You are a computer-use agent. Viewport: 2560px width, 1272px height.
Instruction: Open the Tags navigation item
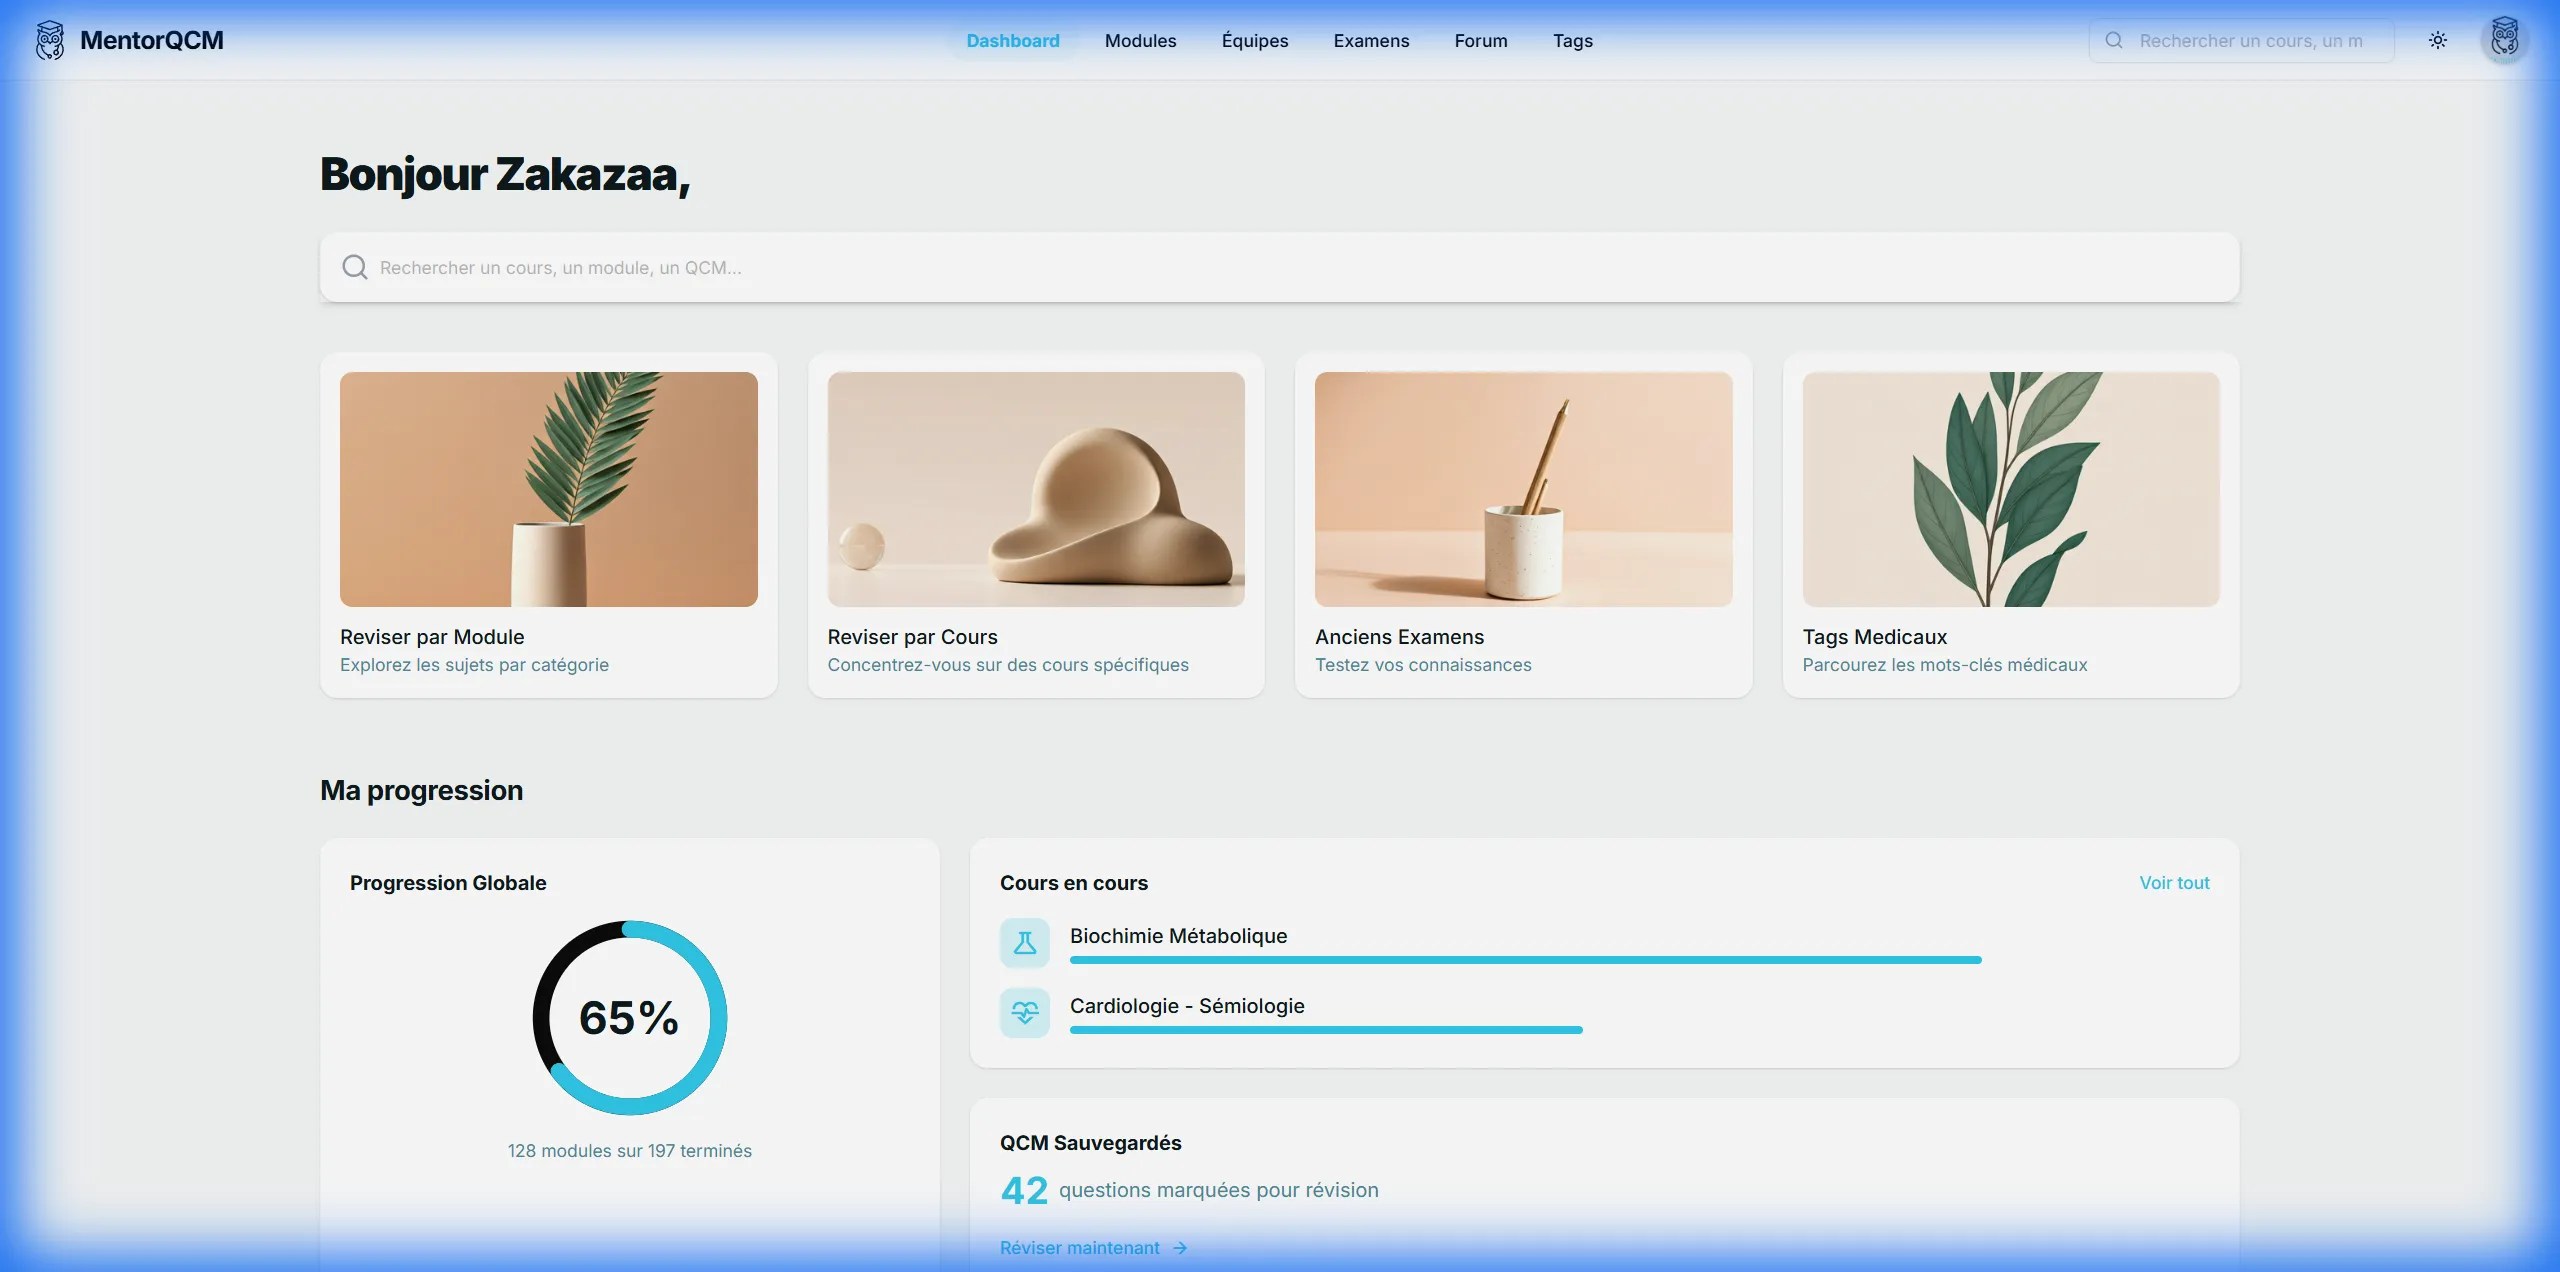[1572, 41]
